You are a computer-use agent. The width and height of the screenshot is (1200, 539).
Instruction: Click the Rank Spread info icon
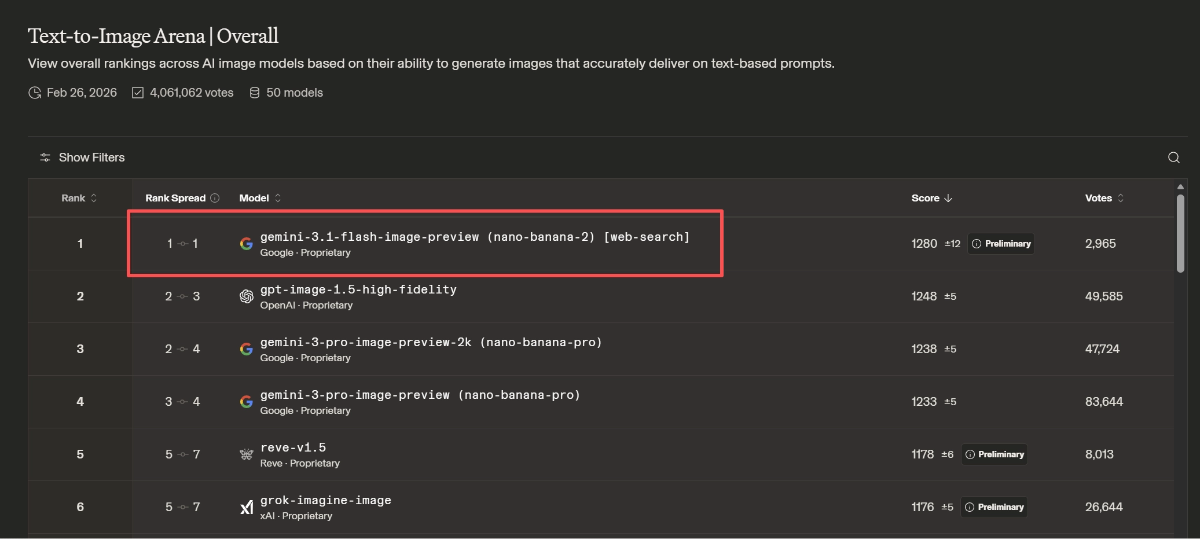coord(215,198)
